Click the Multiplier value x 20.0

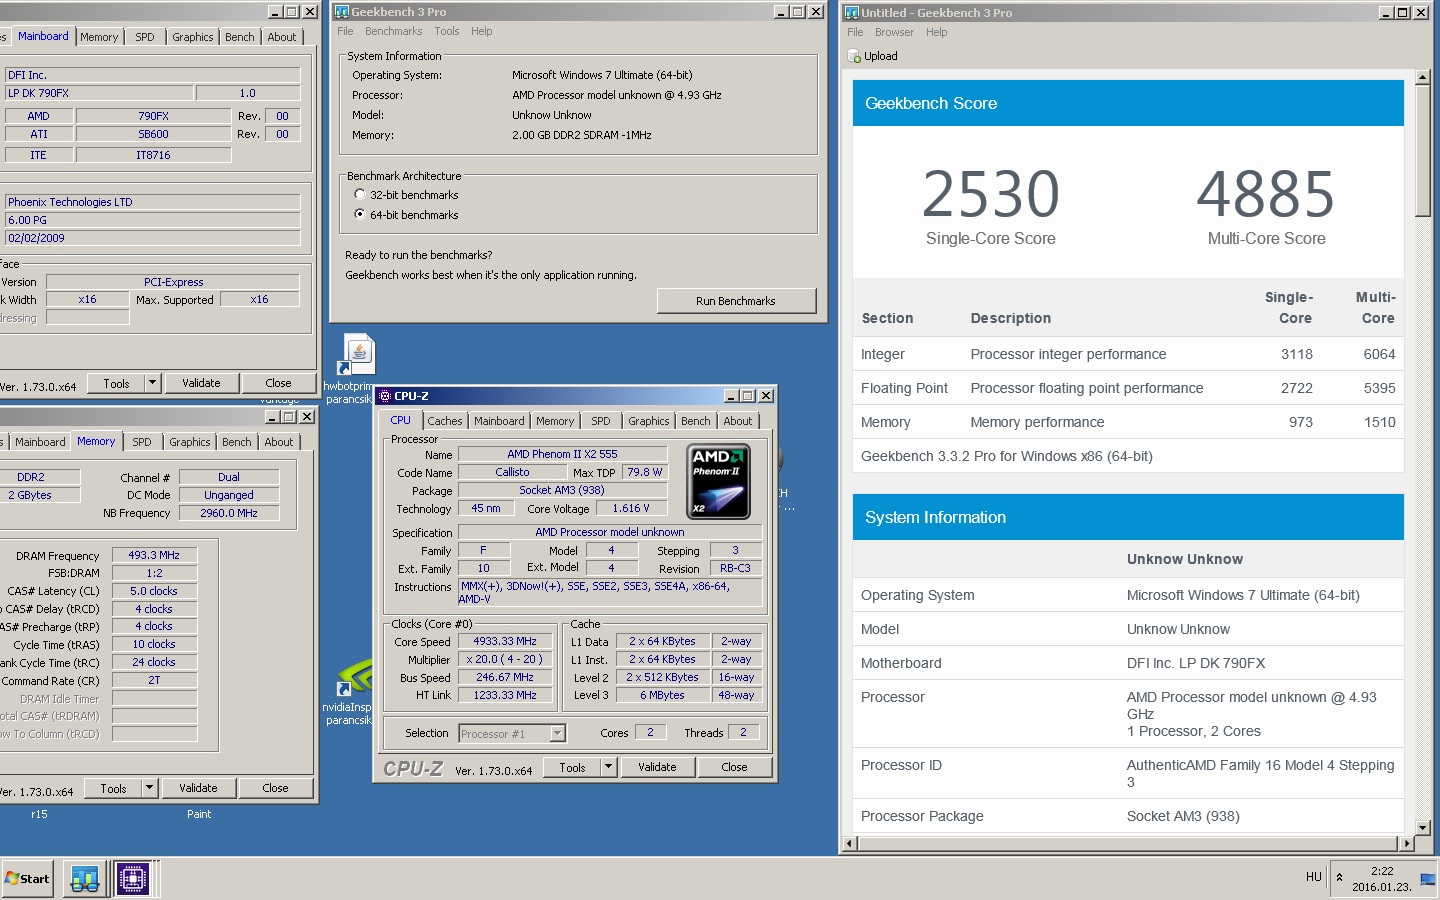click(505, 659)
